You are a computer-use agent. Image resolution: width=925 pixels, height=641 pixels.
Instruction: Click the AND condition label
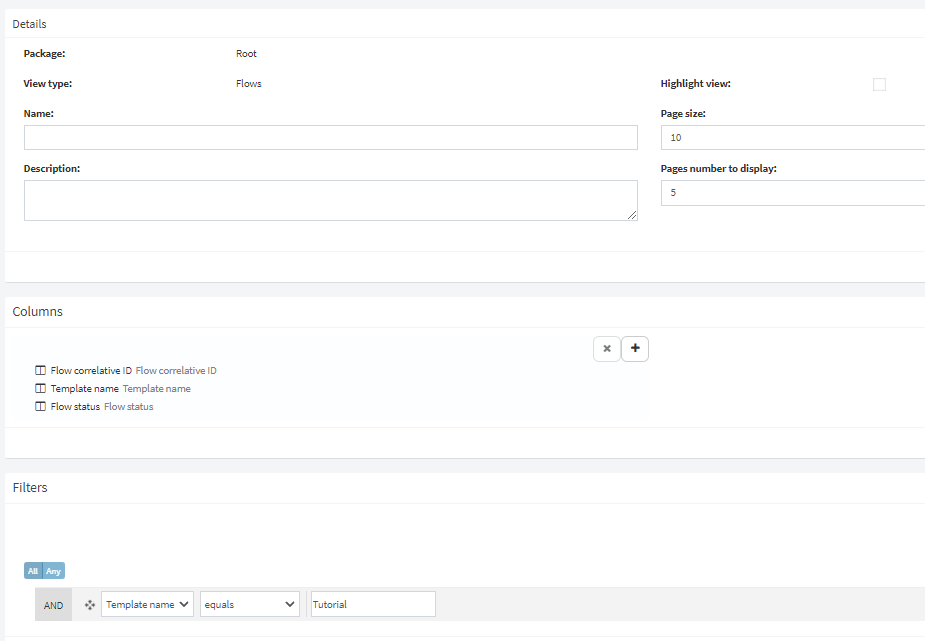[x=53, y=605]
